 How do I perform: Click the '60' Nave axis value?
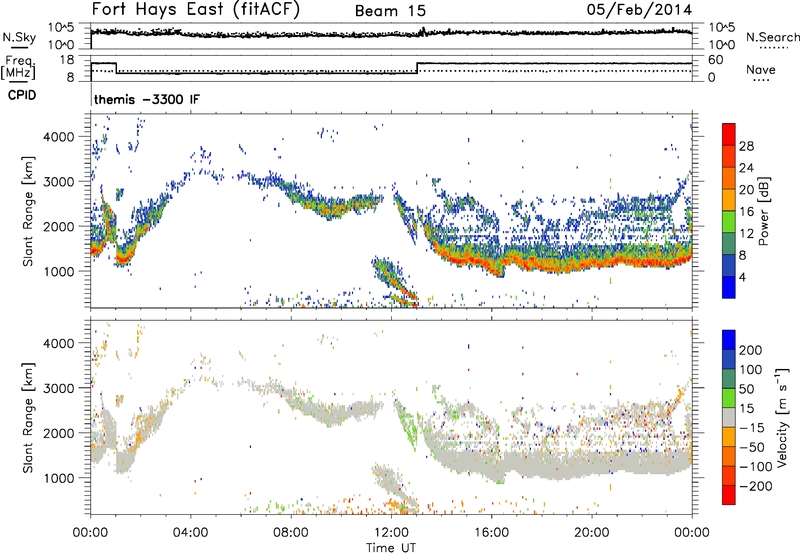(716, 60)
